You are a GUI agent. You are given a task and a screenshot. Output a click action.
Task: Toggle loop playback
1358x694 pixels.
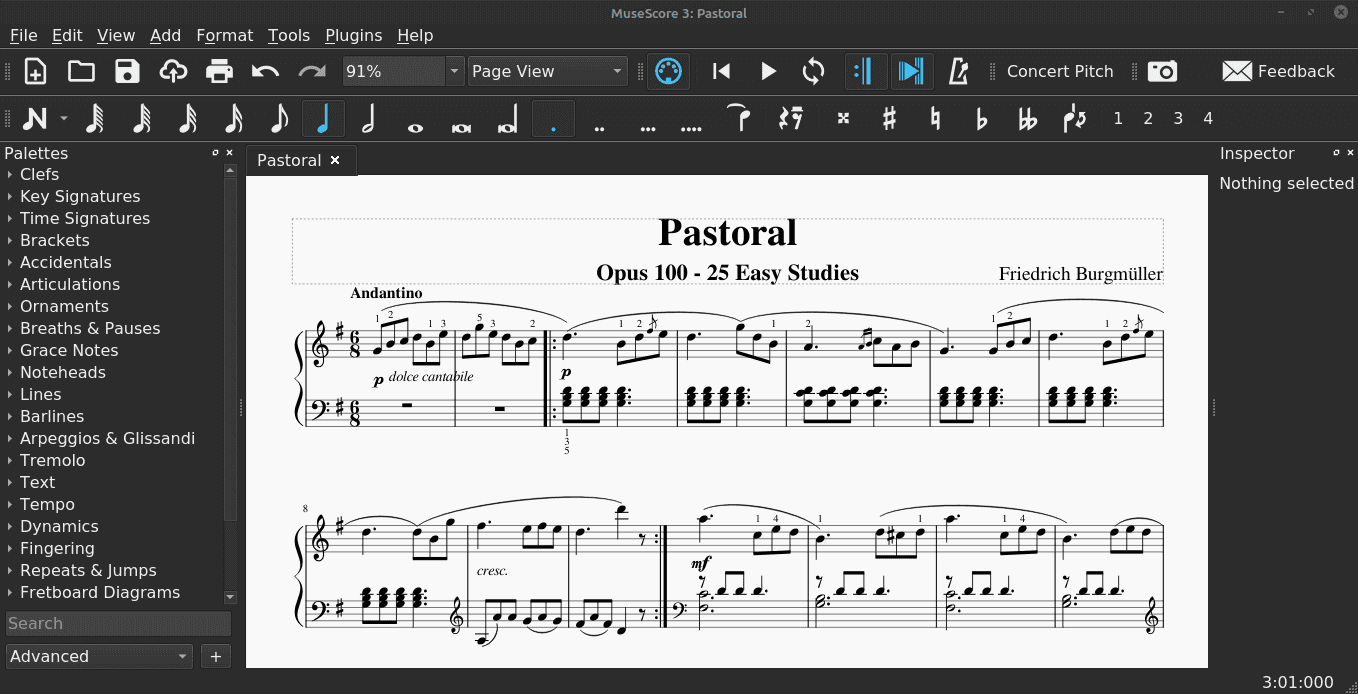[813, 71]
